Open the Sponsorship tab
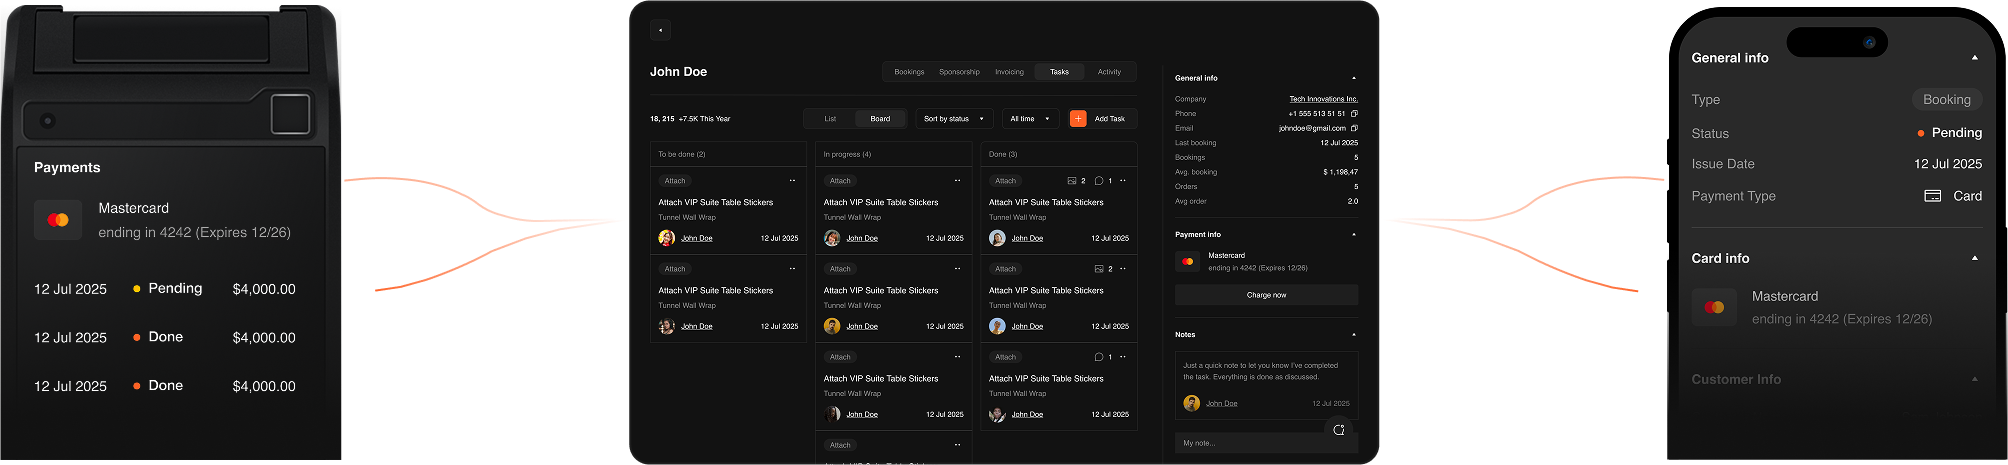Screen dimensions: 2008x465 coord(959,72)
